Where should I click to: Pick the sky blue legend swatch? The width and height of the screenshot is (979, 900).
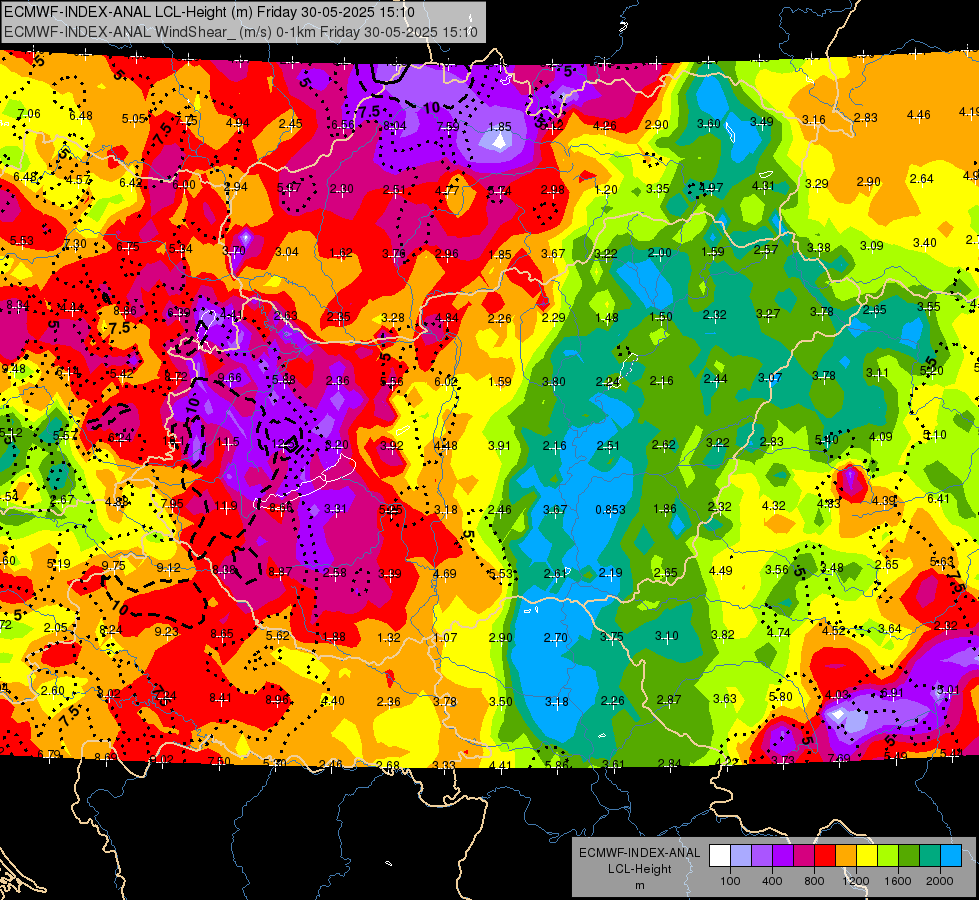point(951,856)
